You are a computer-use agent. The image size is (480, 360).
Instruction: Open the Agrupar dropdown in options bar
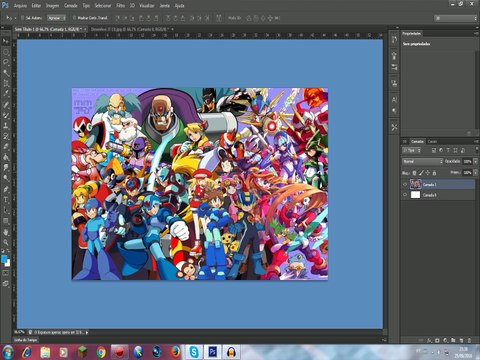click(x=56, y=18)
